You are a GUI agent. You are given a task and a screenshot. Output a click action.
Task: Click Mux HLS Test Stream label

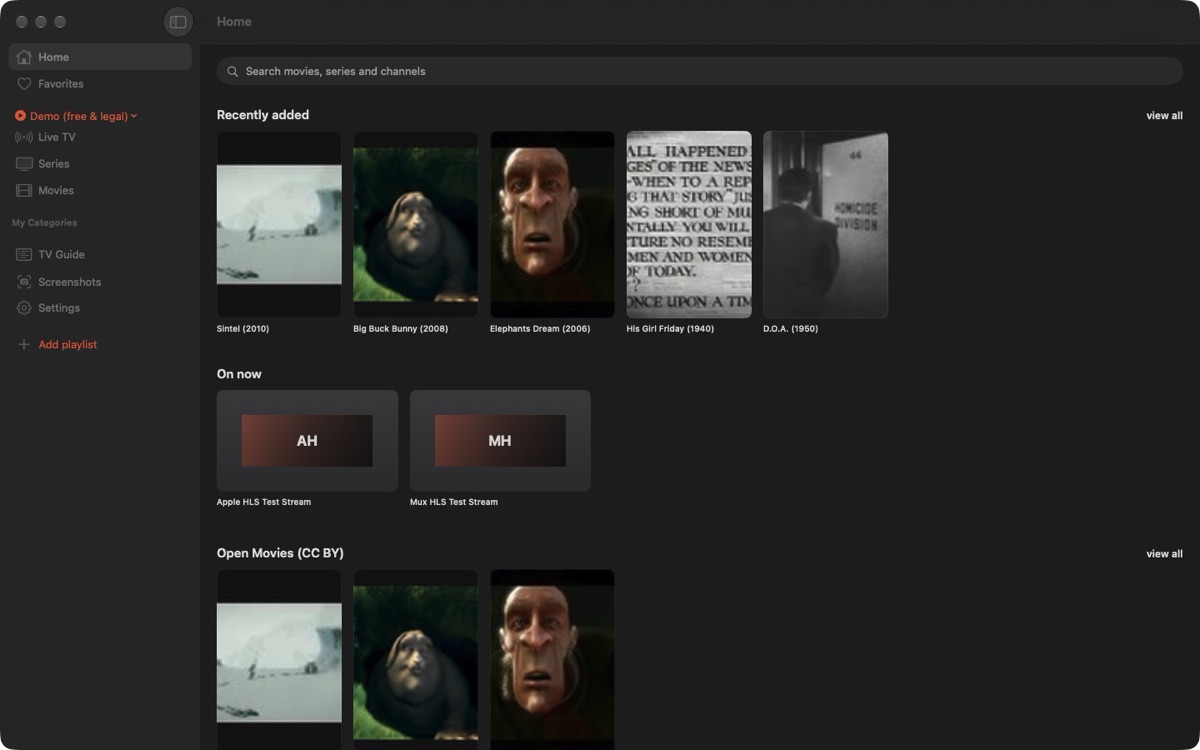click(454, 502)
